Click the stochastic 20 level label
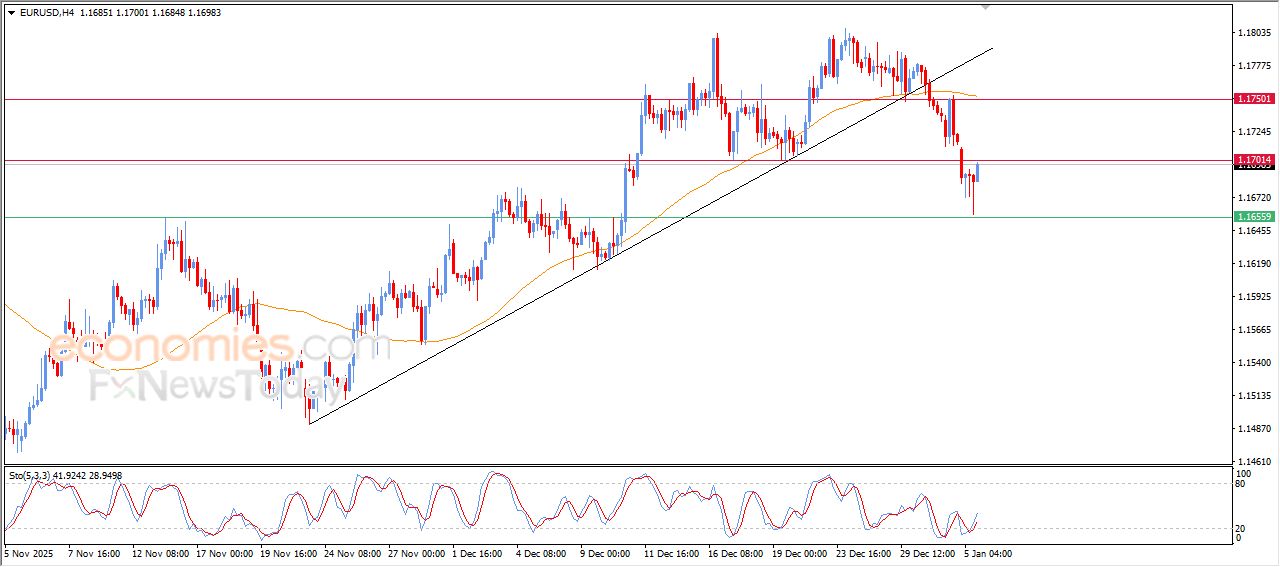The height and width of the screenshot is (567, 1280). tap(1242, 528)
